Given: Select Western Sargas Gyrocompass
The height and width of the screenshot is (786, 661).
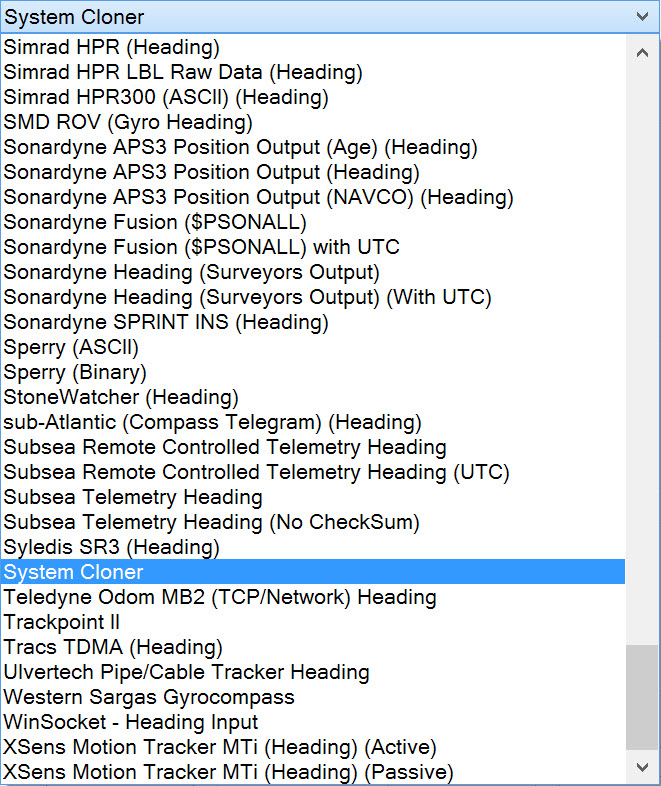Looking at the screenshot, I should (148, 697).
